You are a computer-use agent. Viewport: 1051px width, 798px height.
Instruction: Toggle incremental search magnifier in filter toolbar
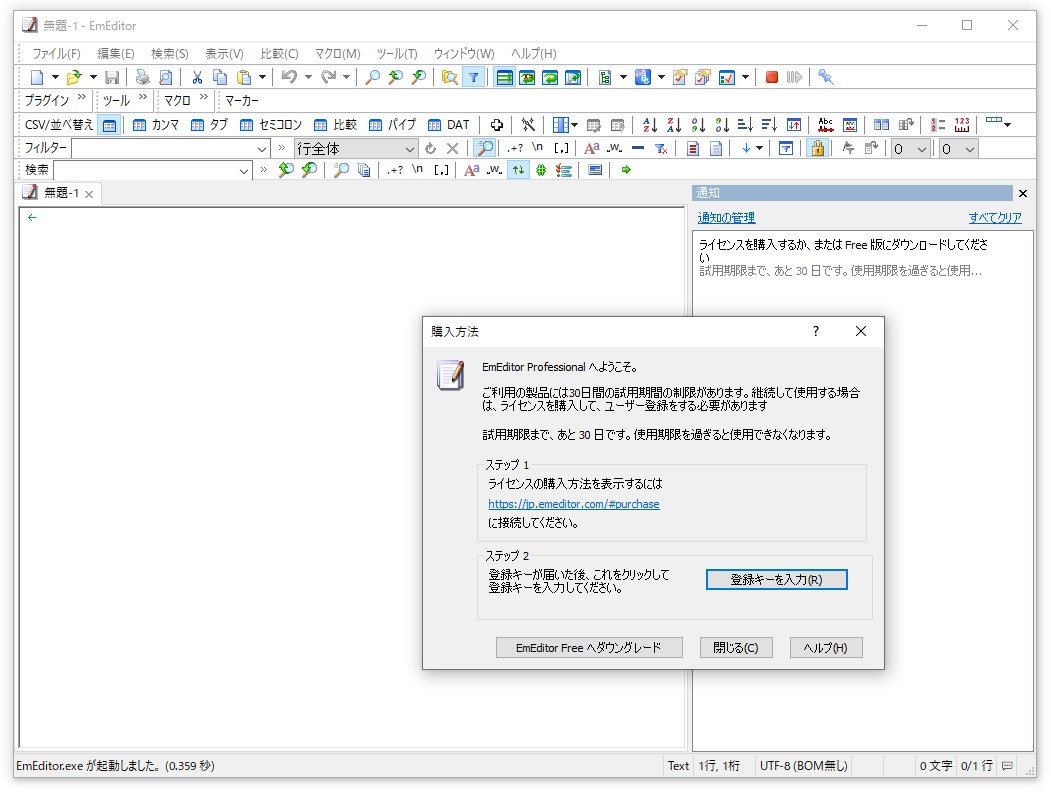click(485, 148)
